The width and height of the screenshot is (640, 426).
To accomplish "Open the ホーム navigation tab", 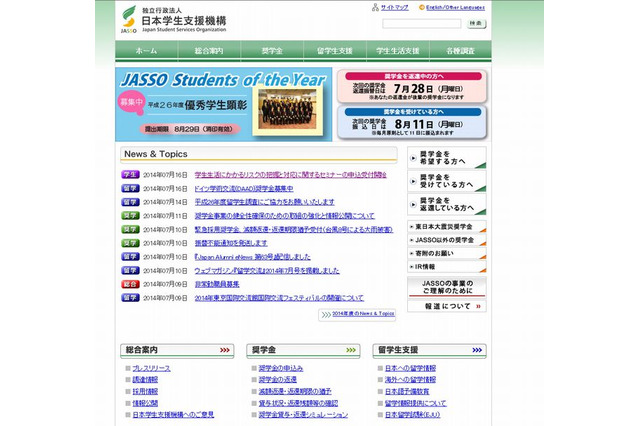I will [x=146, y=51].
